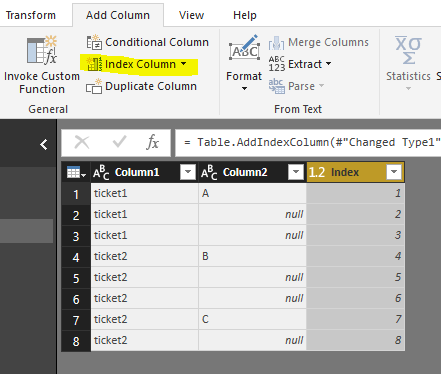Open the Help tab
441x374 pixels.
coord(245,15)
